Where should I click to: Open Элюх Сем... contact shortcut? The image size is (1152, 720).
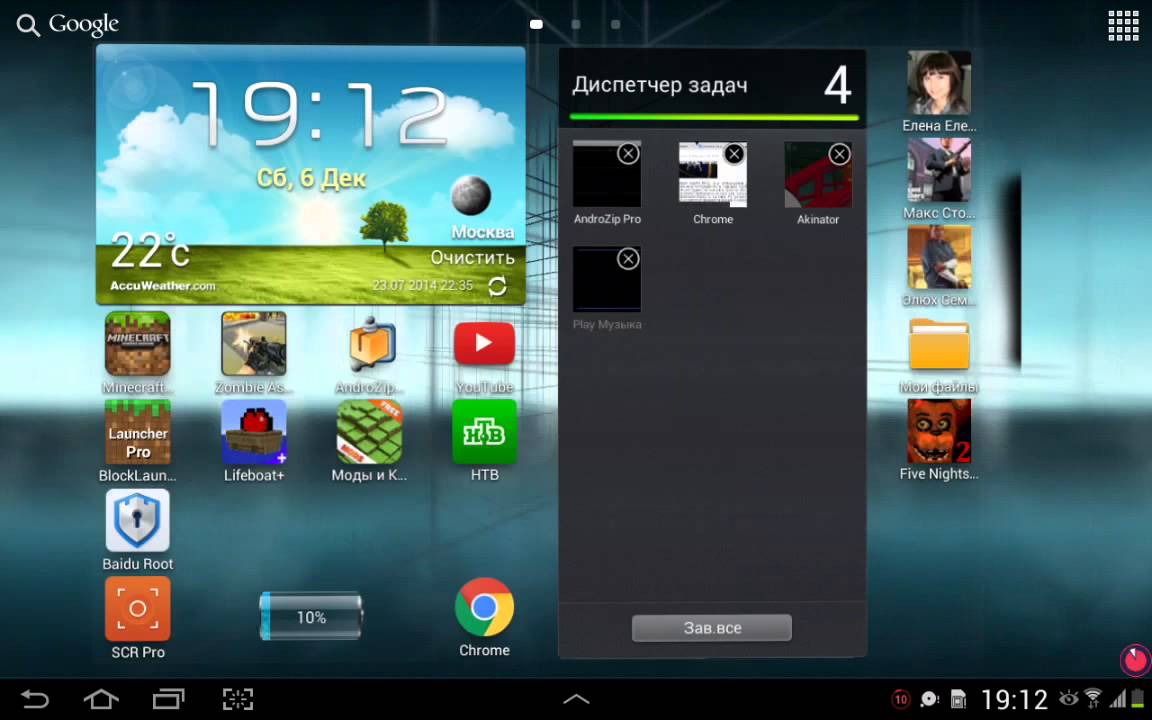(939, 257)
